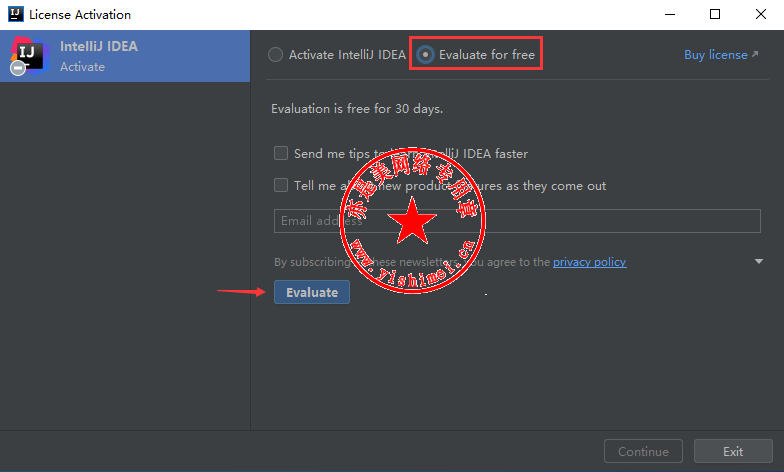The height and width of the screenshot is (472, 784).
Task: Click the IntelliJ IDEA logo in the sidebar
Action: point(28,55)
